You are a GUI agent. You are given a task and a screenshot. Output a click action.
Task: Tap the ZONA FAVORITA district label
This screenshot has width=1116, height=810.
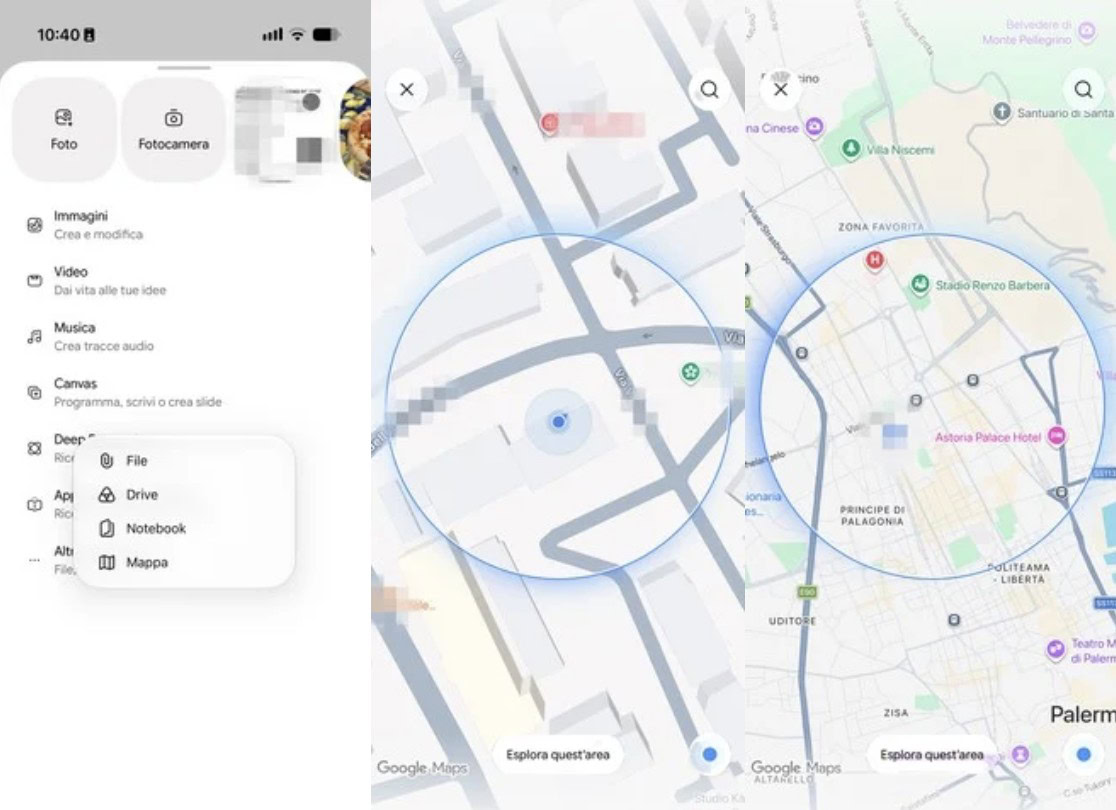pos(880,227)
